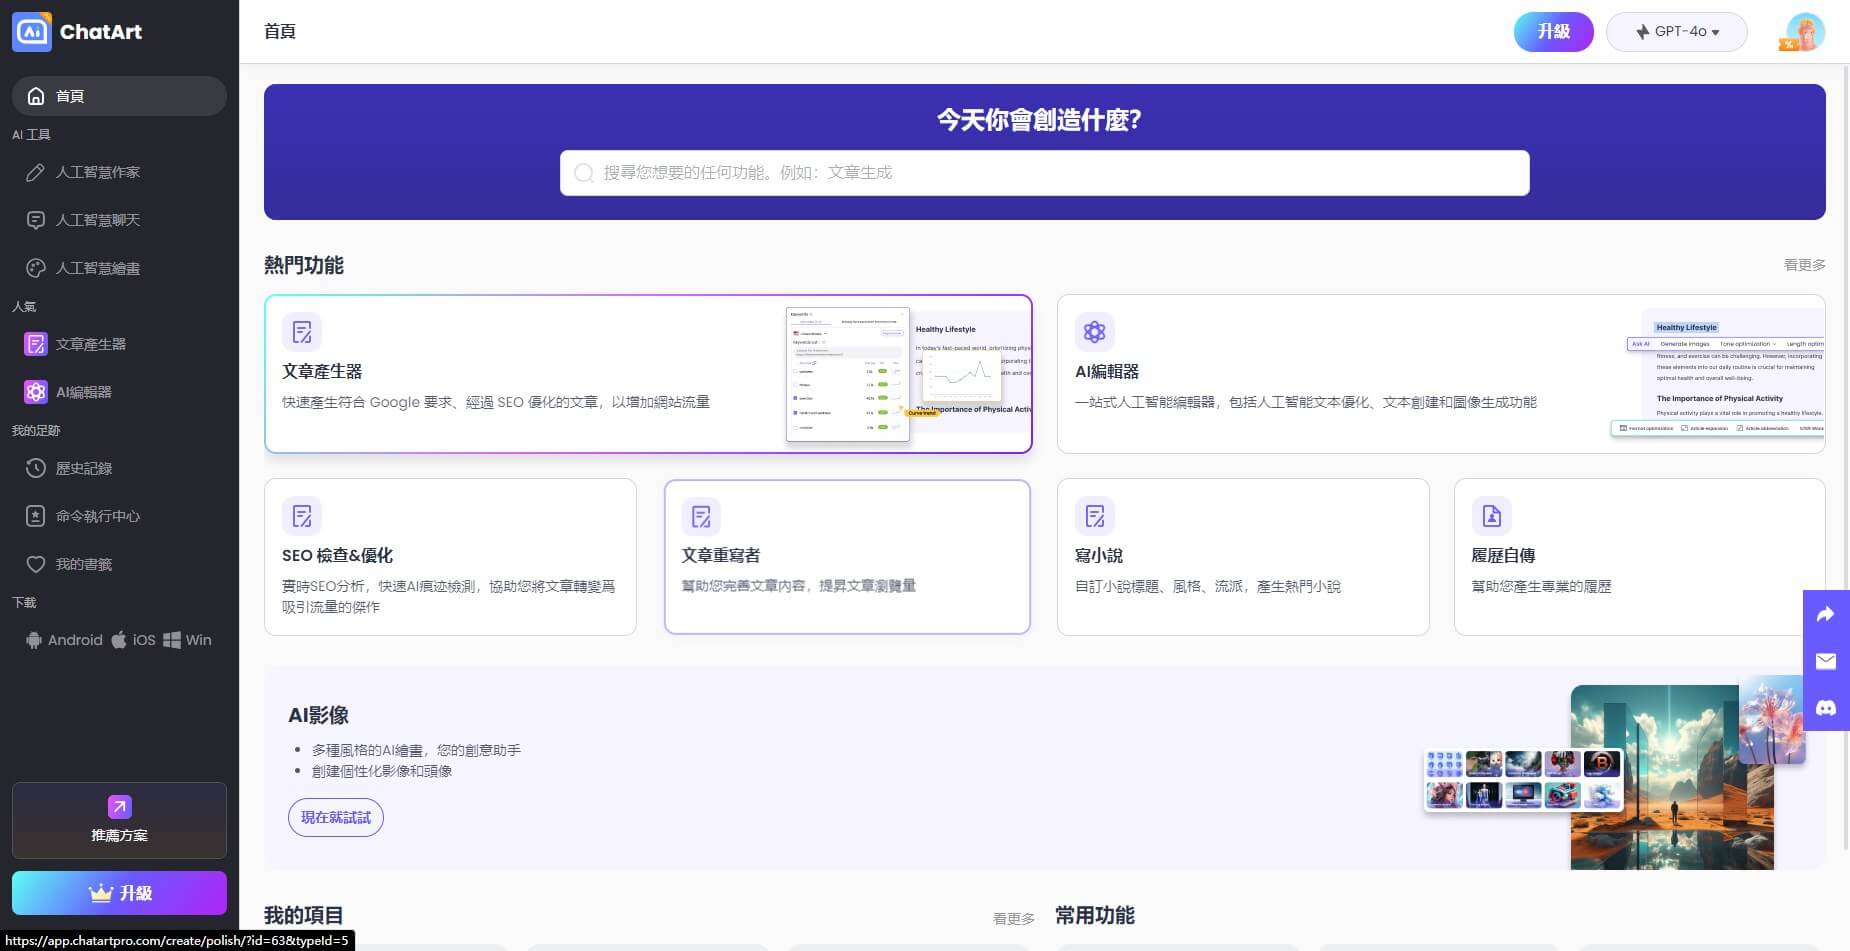This screenshot has height=951, width=1850.
Task: Open SEO 檢查&優化 card title
Action: pos(337,555)
